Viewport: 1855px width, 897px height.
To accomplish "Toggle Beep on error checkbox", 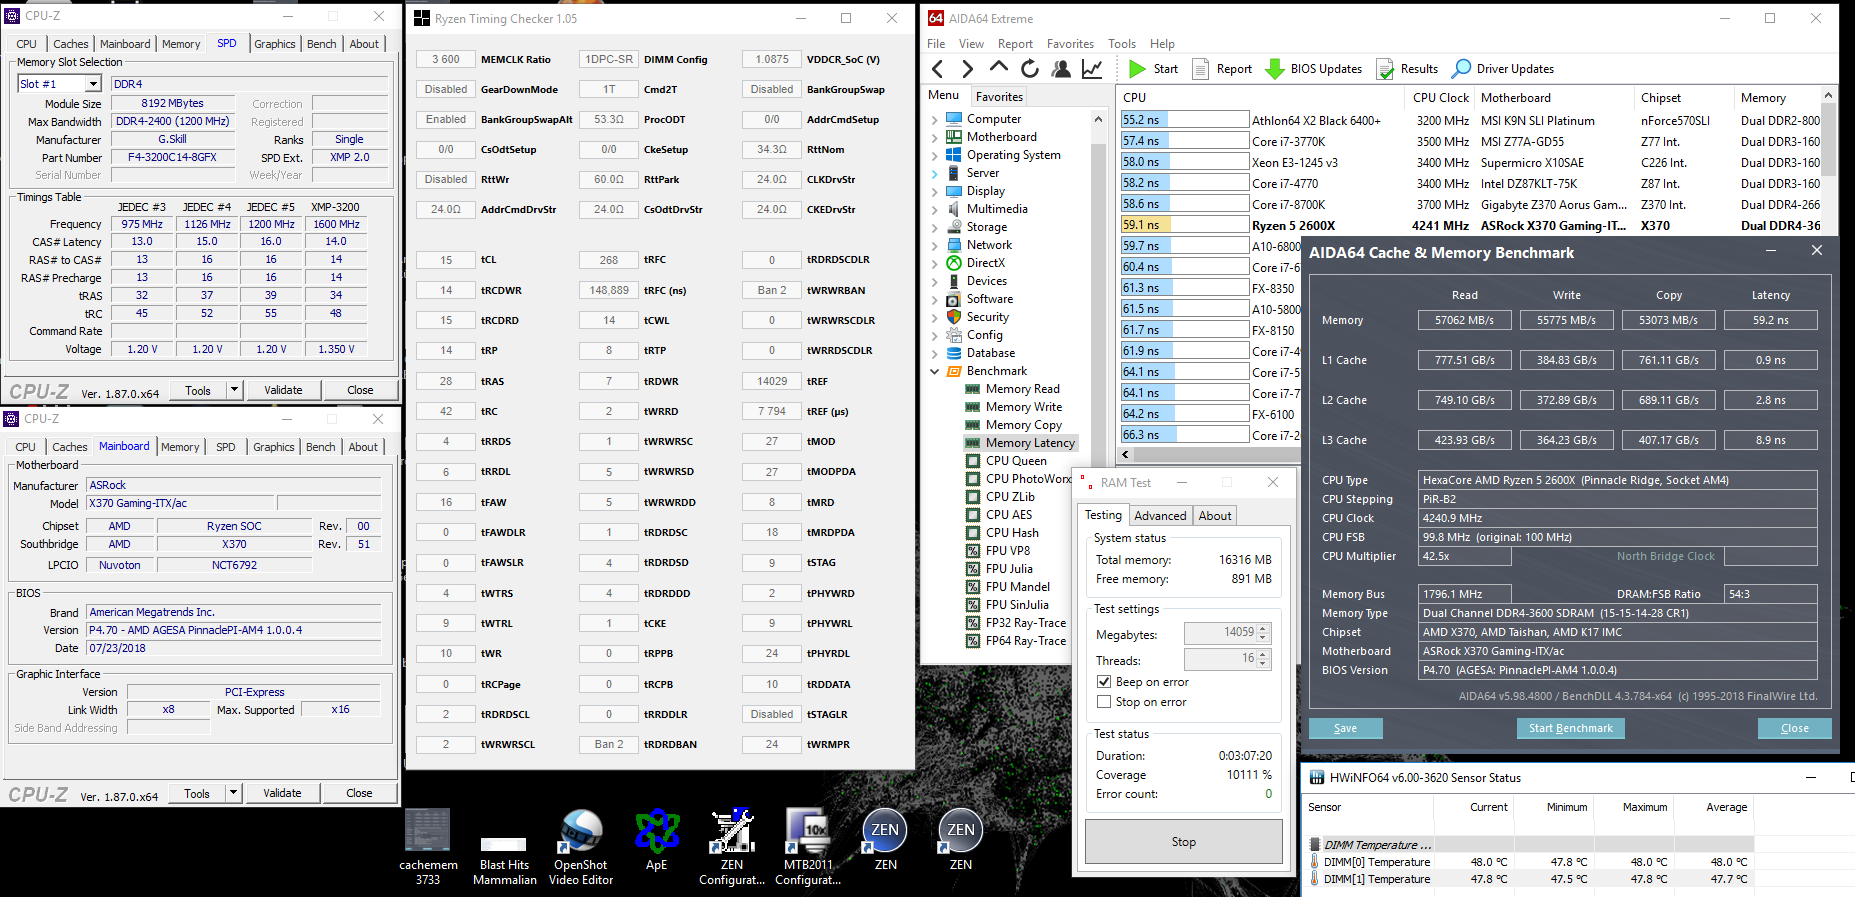I will pos(1104,682).
